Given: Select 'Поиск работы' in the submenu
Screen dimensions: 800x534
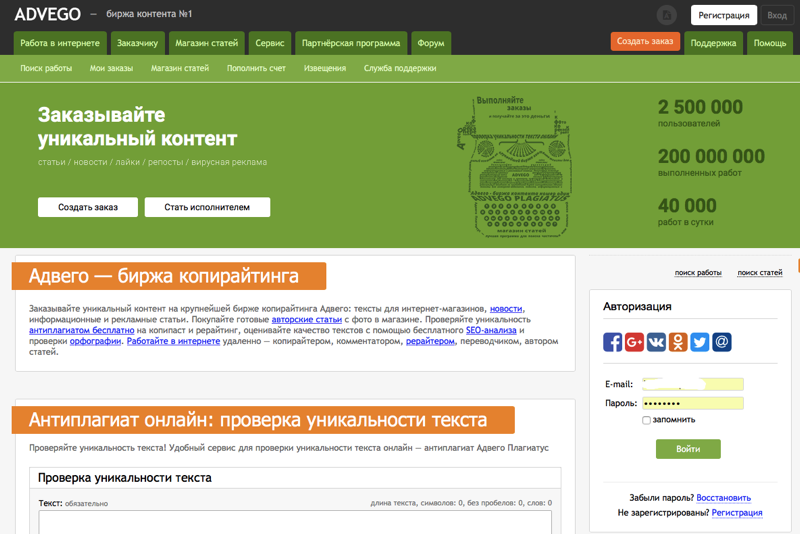Looking at the screenshot, I should pyautogui.click(x=46, y=68).
